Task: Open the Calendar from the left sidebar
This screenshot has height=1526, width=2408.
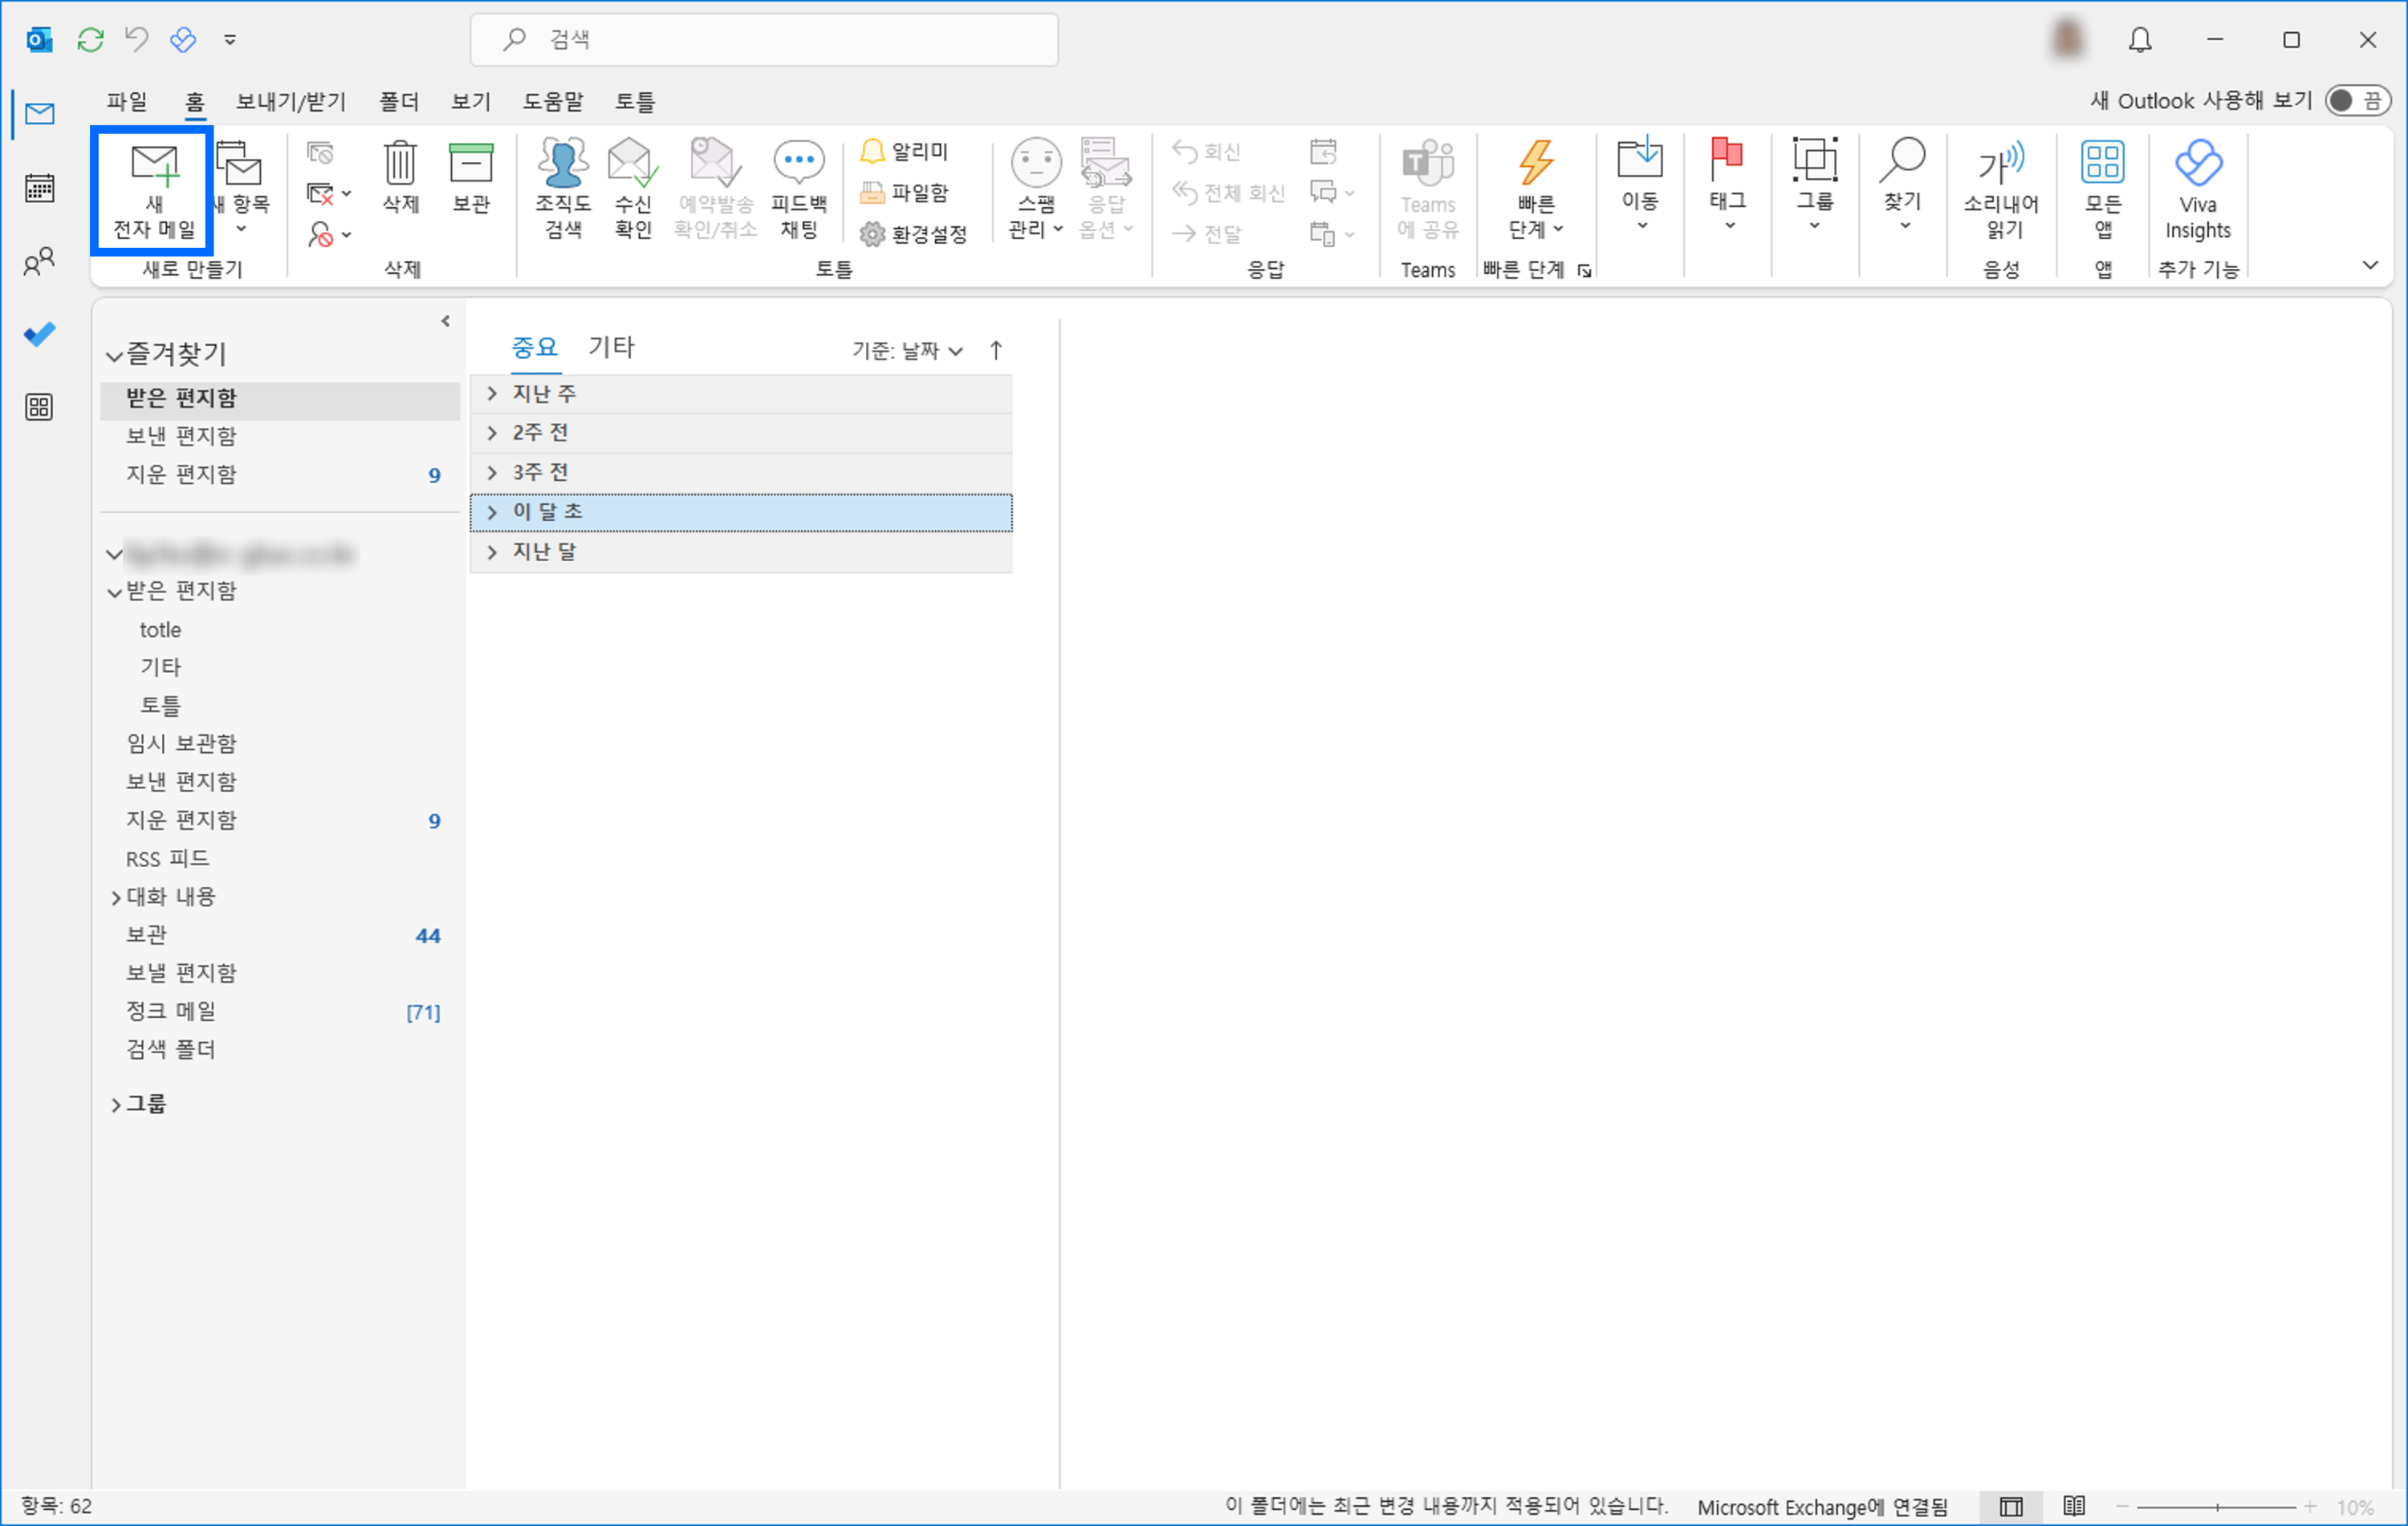Action: point(39,187)
